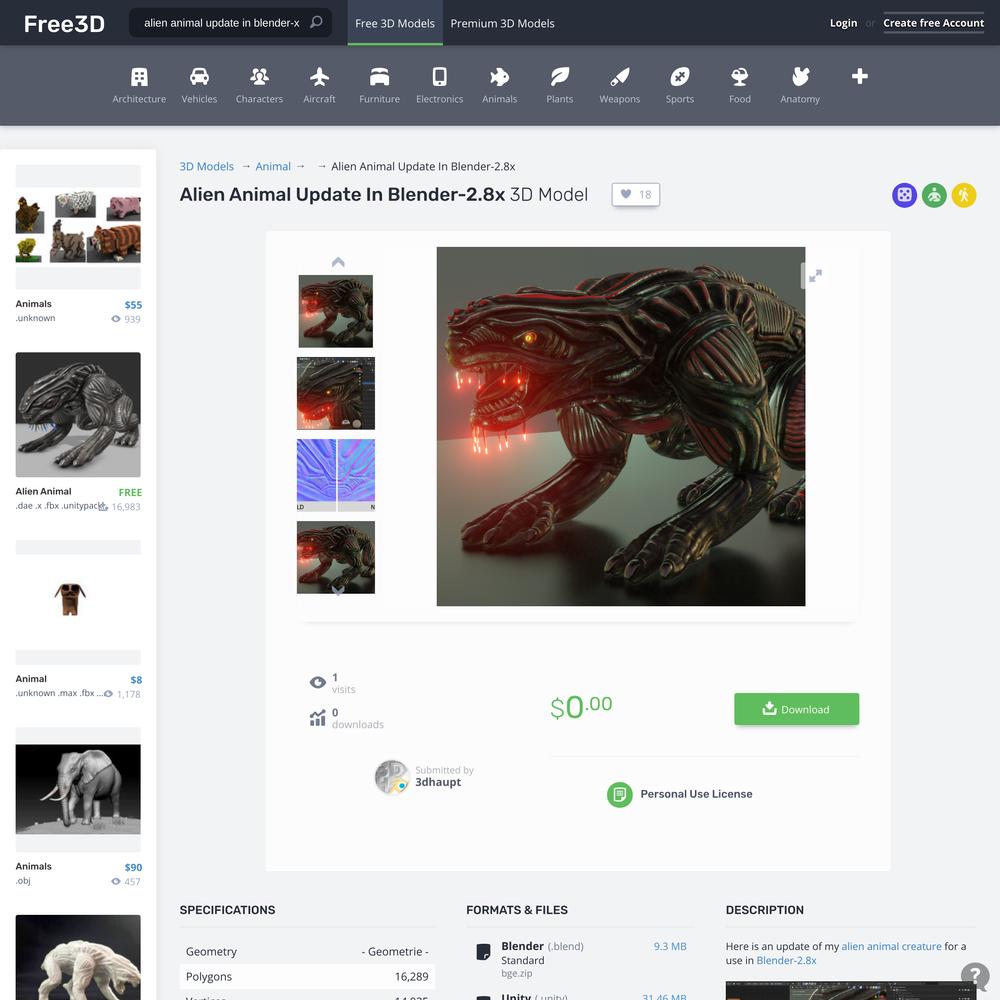Open the free Alien Animal model
This screenshot has width=1000, height=1000.
coord(78,415)
